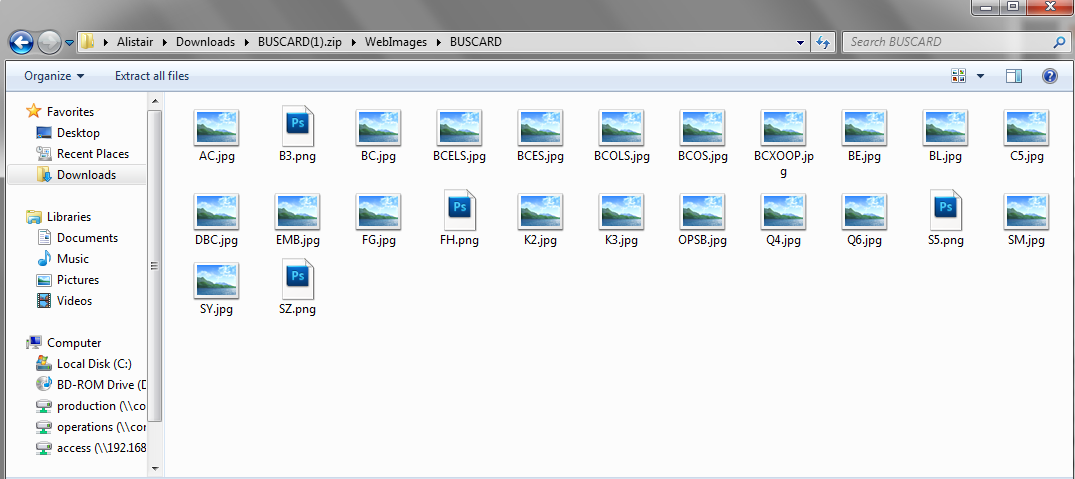The image size is (1075, 479).
Task: Select Downloads in Favorites sidebar
Action: click(x=86, y=175)
